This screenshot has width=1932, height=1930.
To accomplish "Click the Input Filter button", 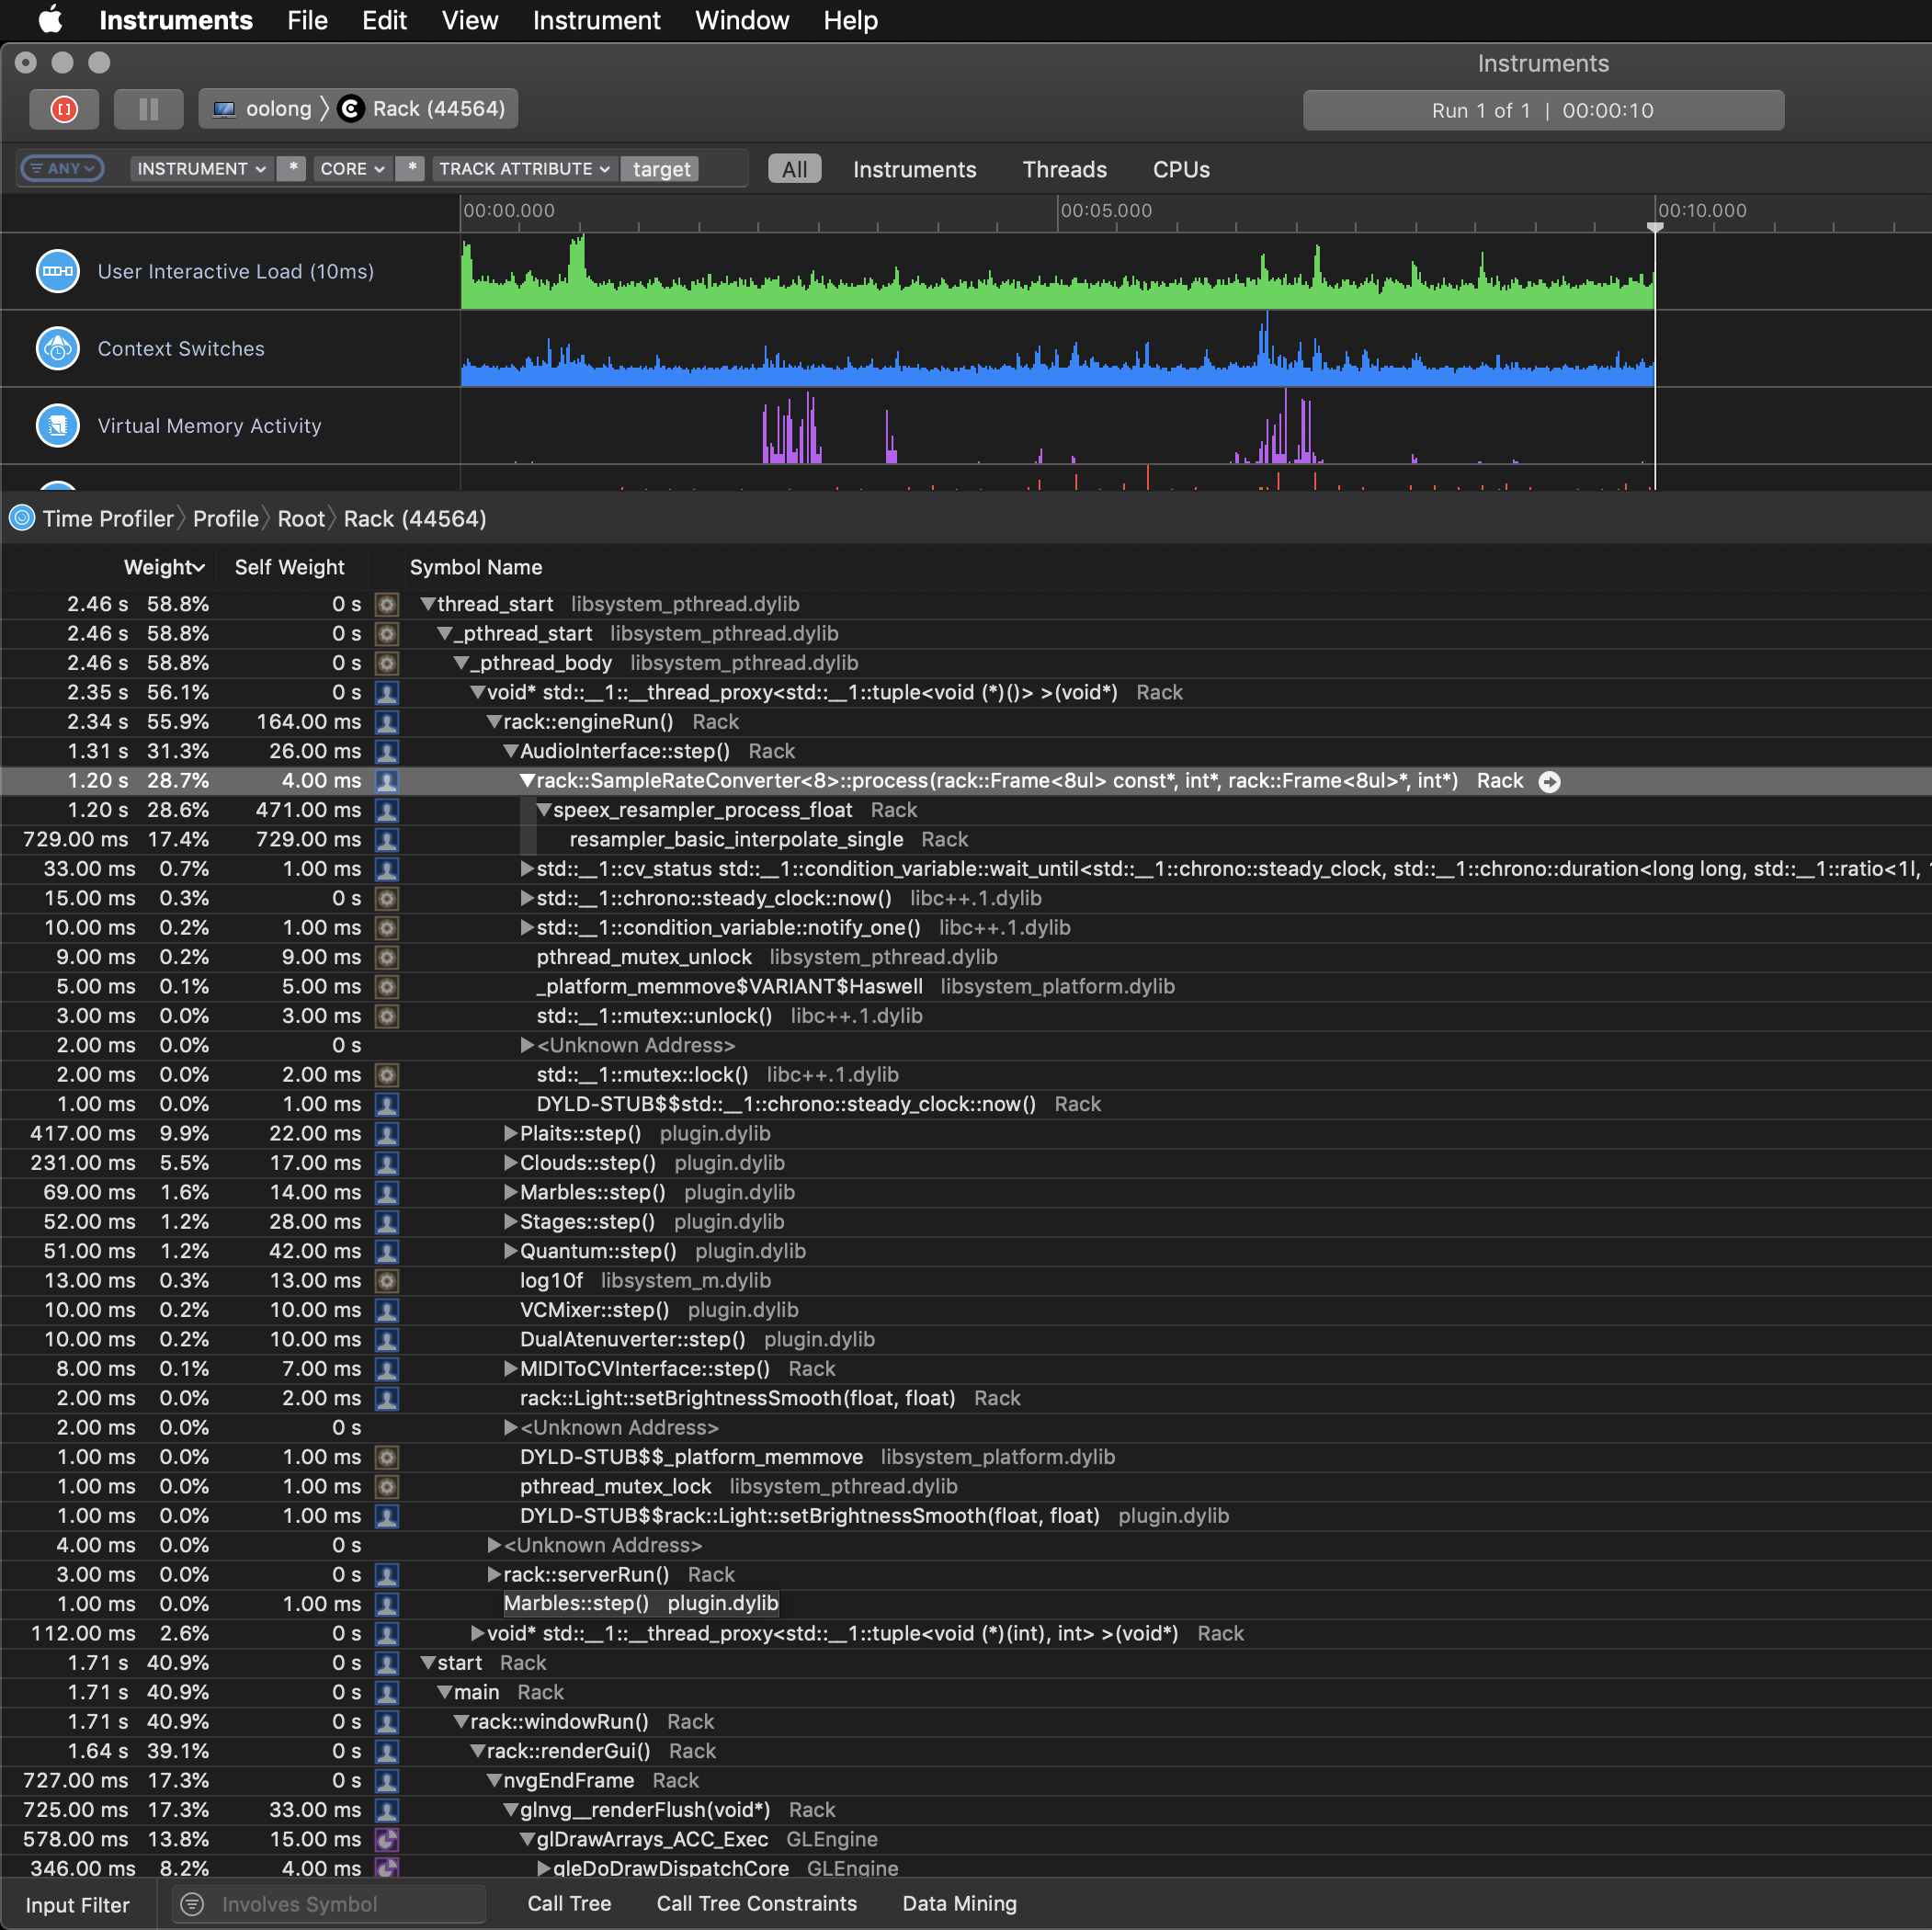I will click(x=77, y=1904).
